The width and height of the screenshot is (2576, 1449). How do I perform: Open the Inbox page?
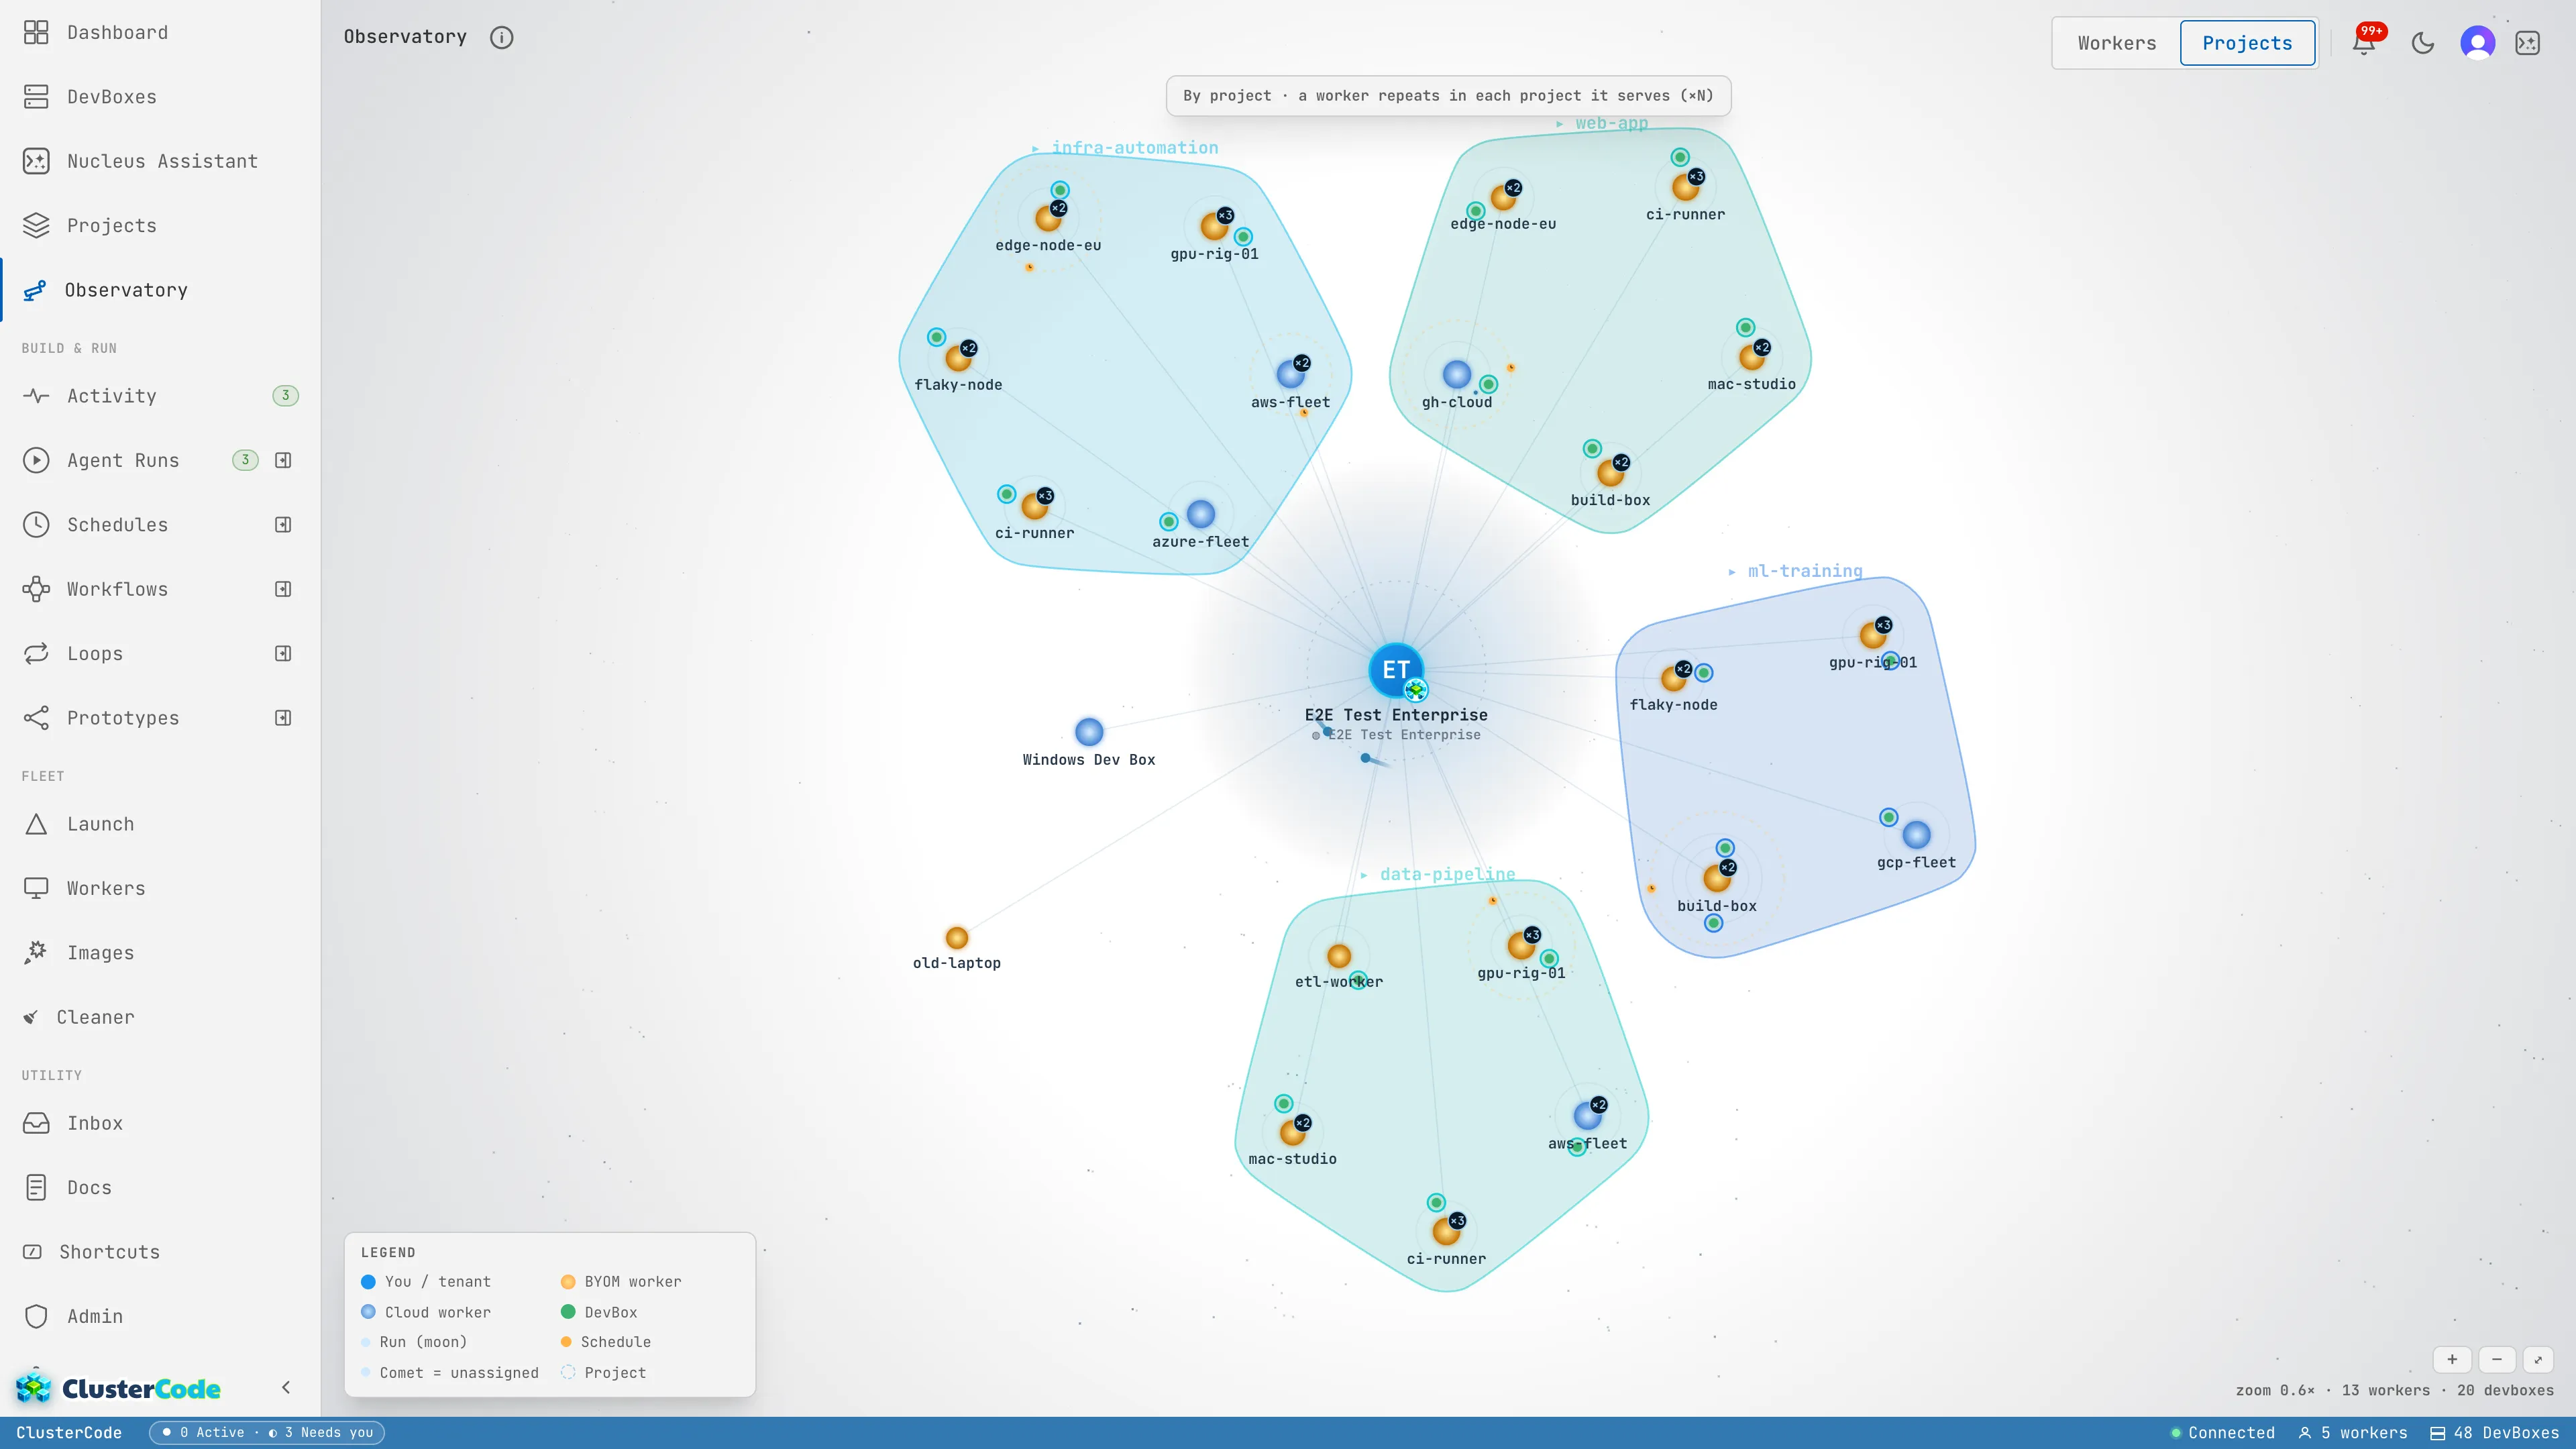(x=160, y=1123)
